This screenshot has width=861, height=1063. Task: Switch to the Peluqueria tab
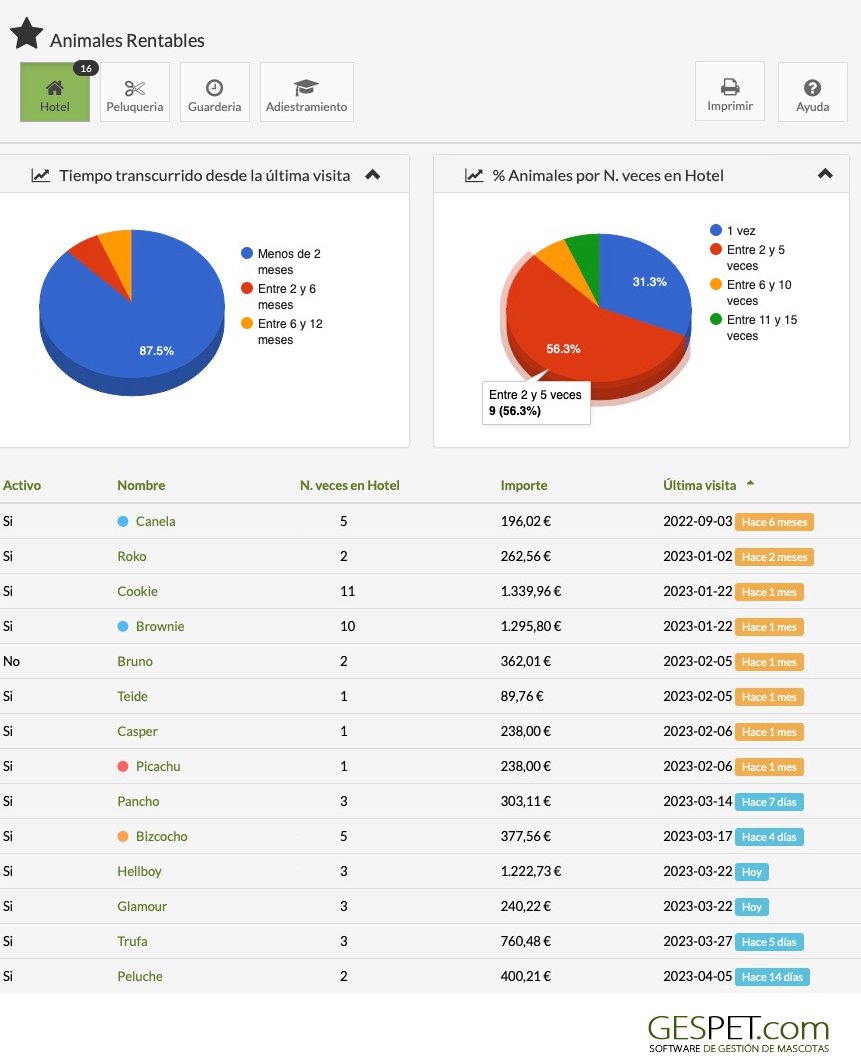point(135,92)
